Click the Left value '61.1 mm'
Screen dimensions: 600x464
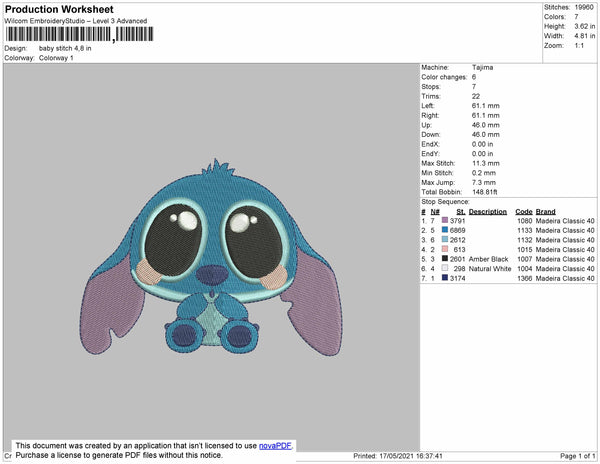click(x=486, y=106)
